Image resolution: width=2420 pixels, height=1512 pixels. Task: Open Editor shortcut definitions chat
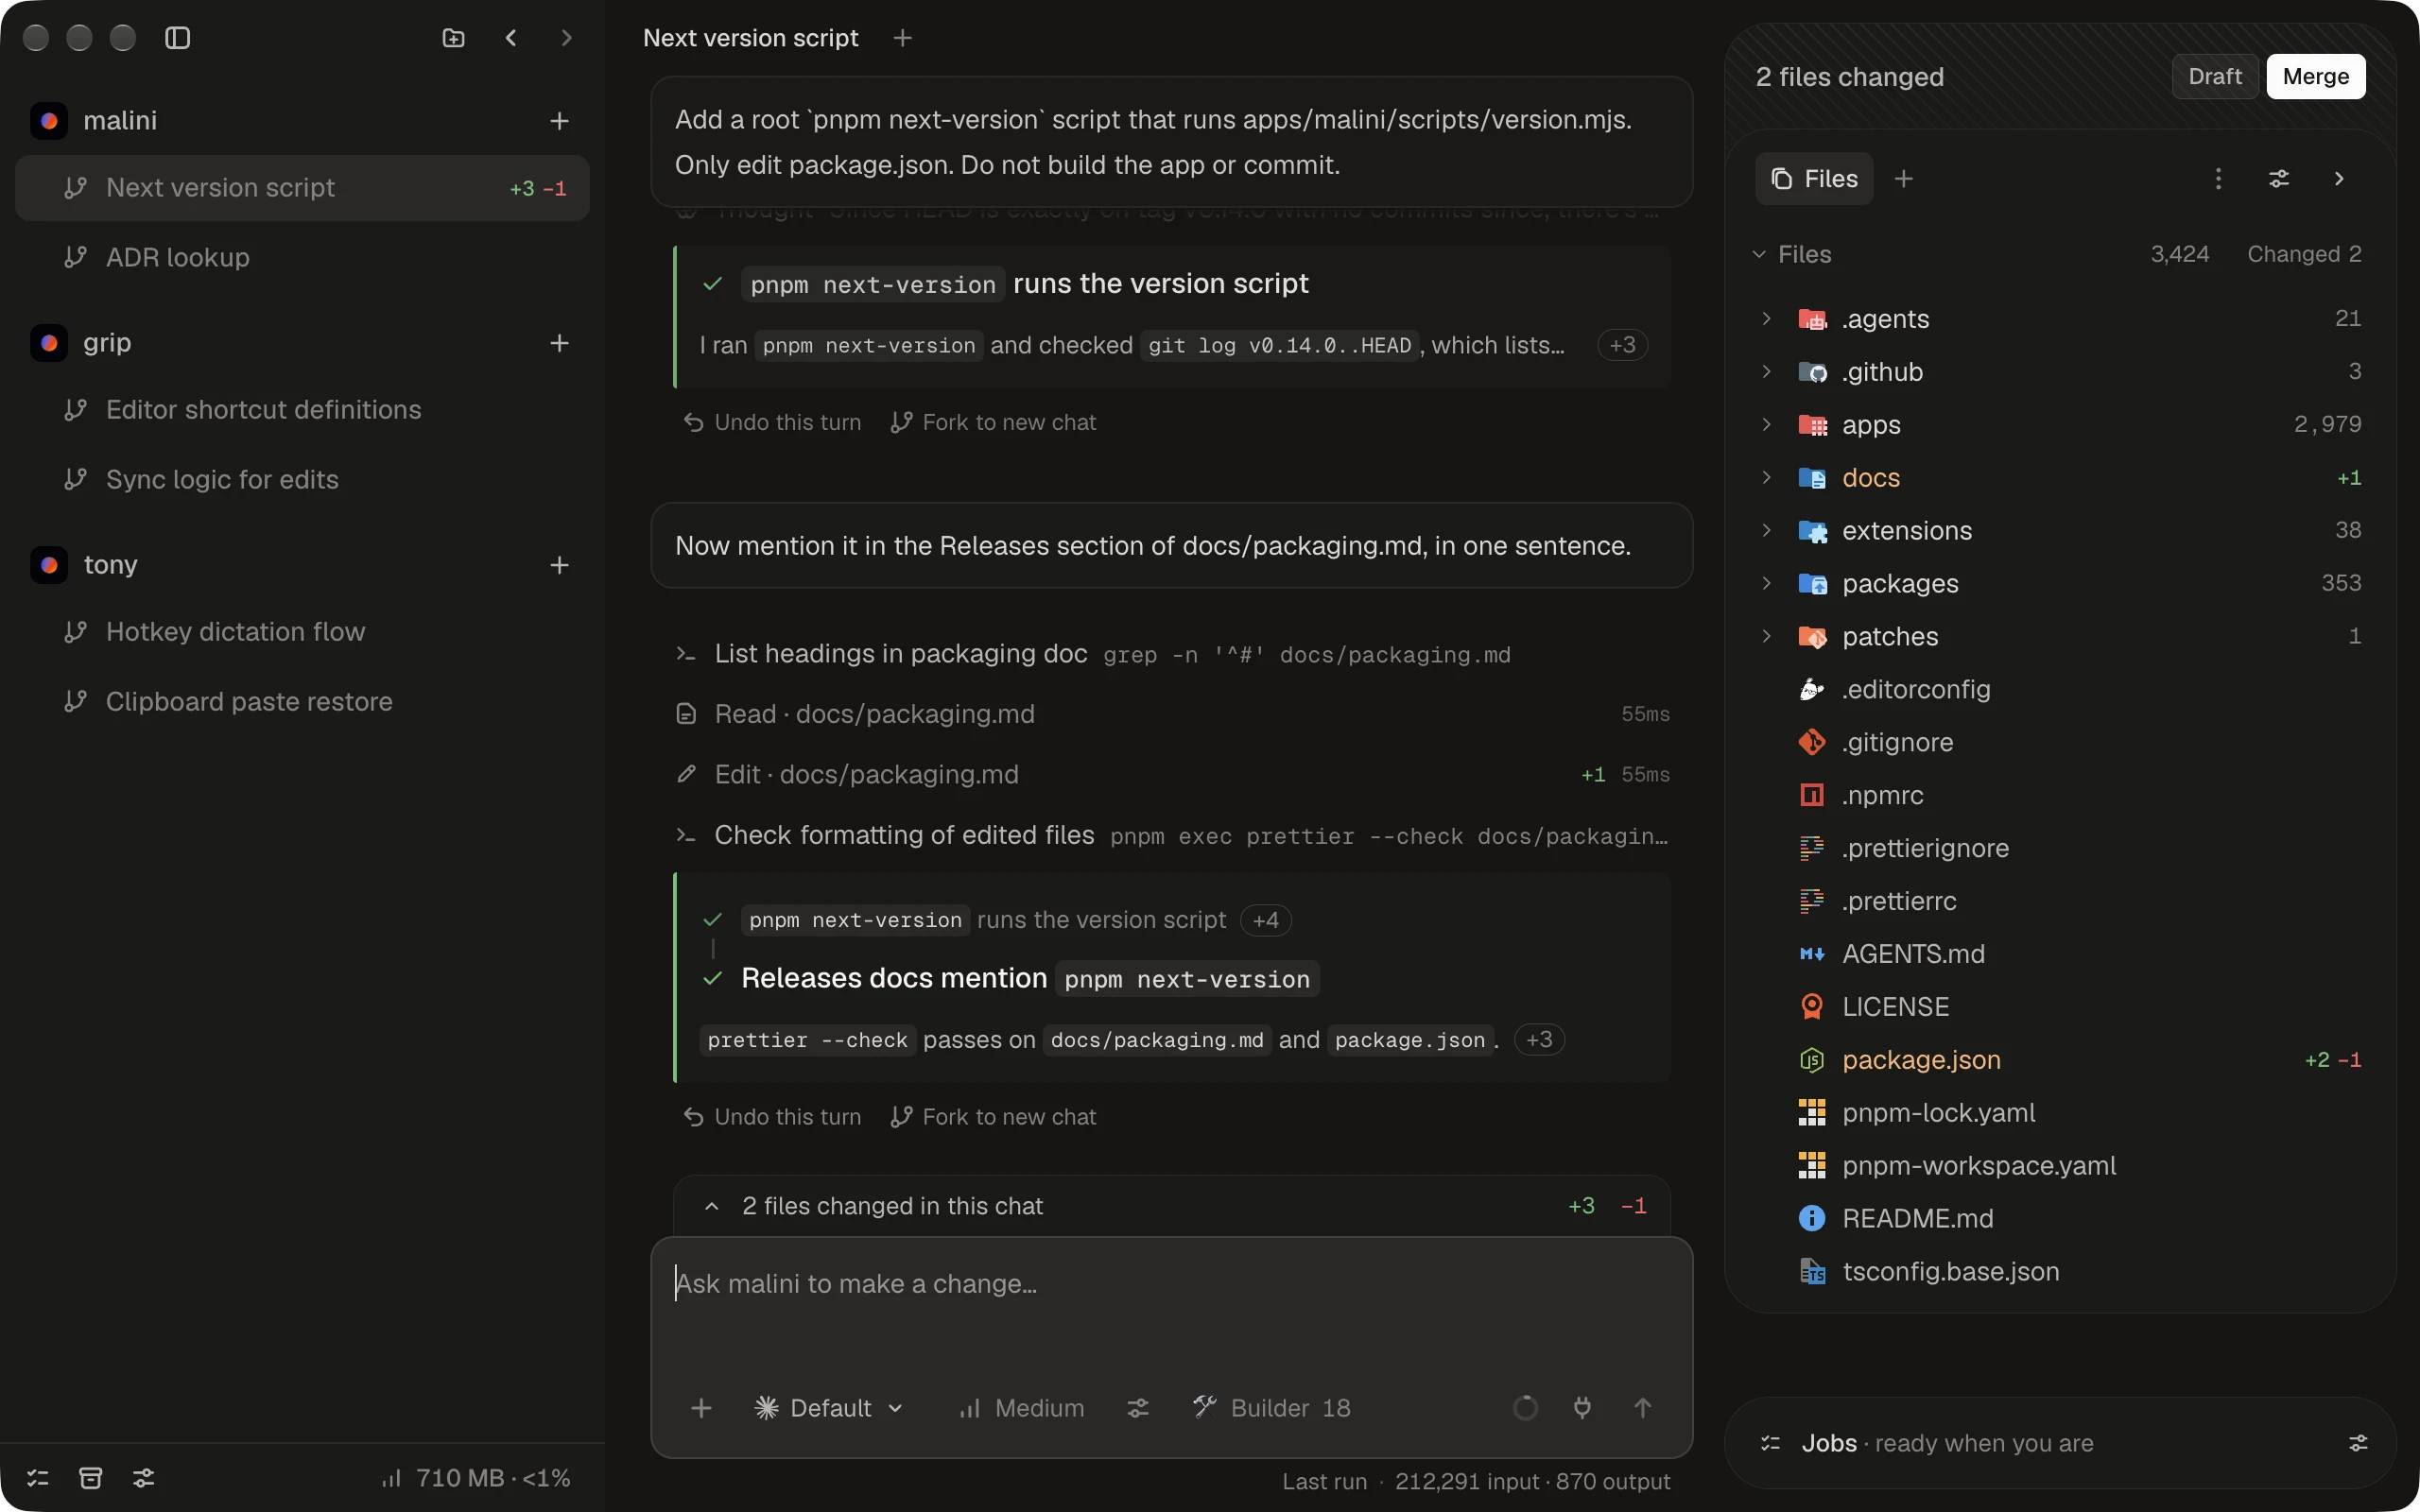point(302,410)
